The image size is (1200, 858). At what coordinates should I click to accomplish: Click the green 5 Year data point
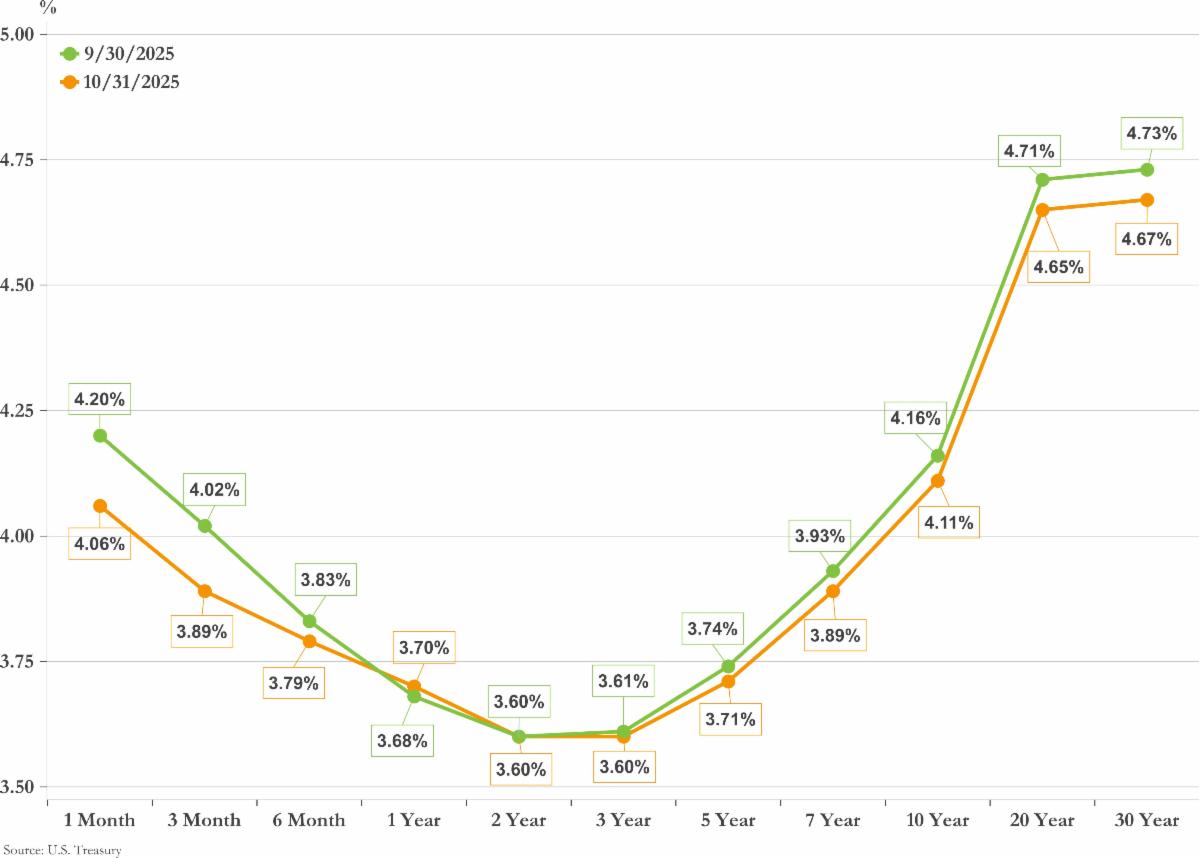click(728, 666)
